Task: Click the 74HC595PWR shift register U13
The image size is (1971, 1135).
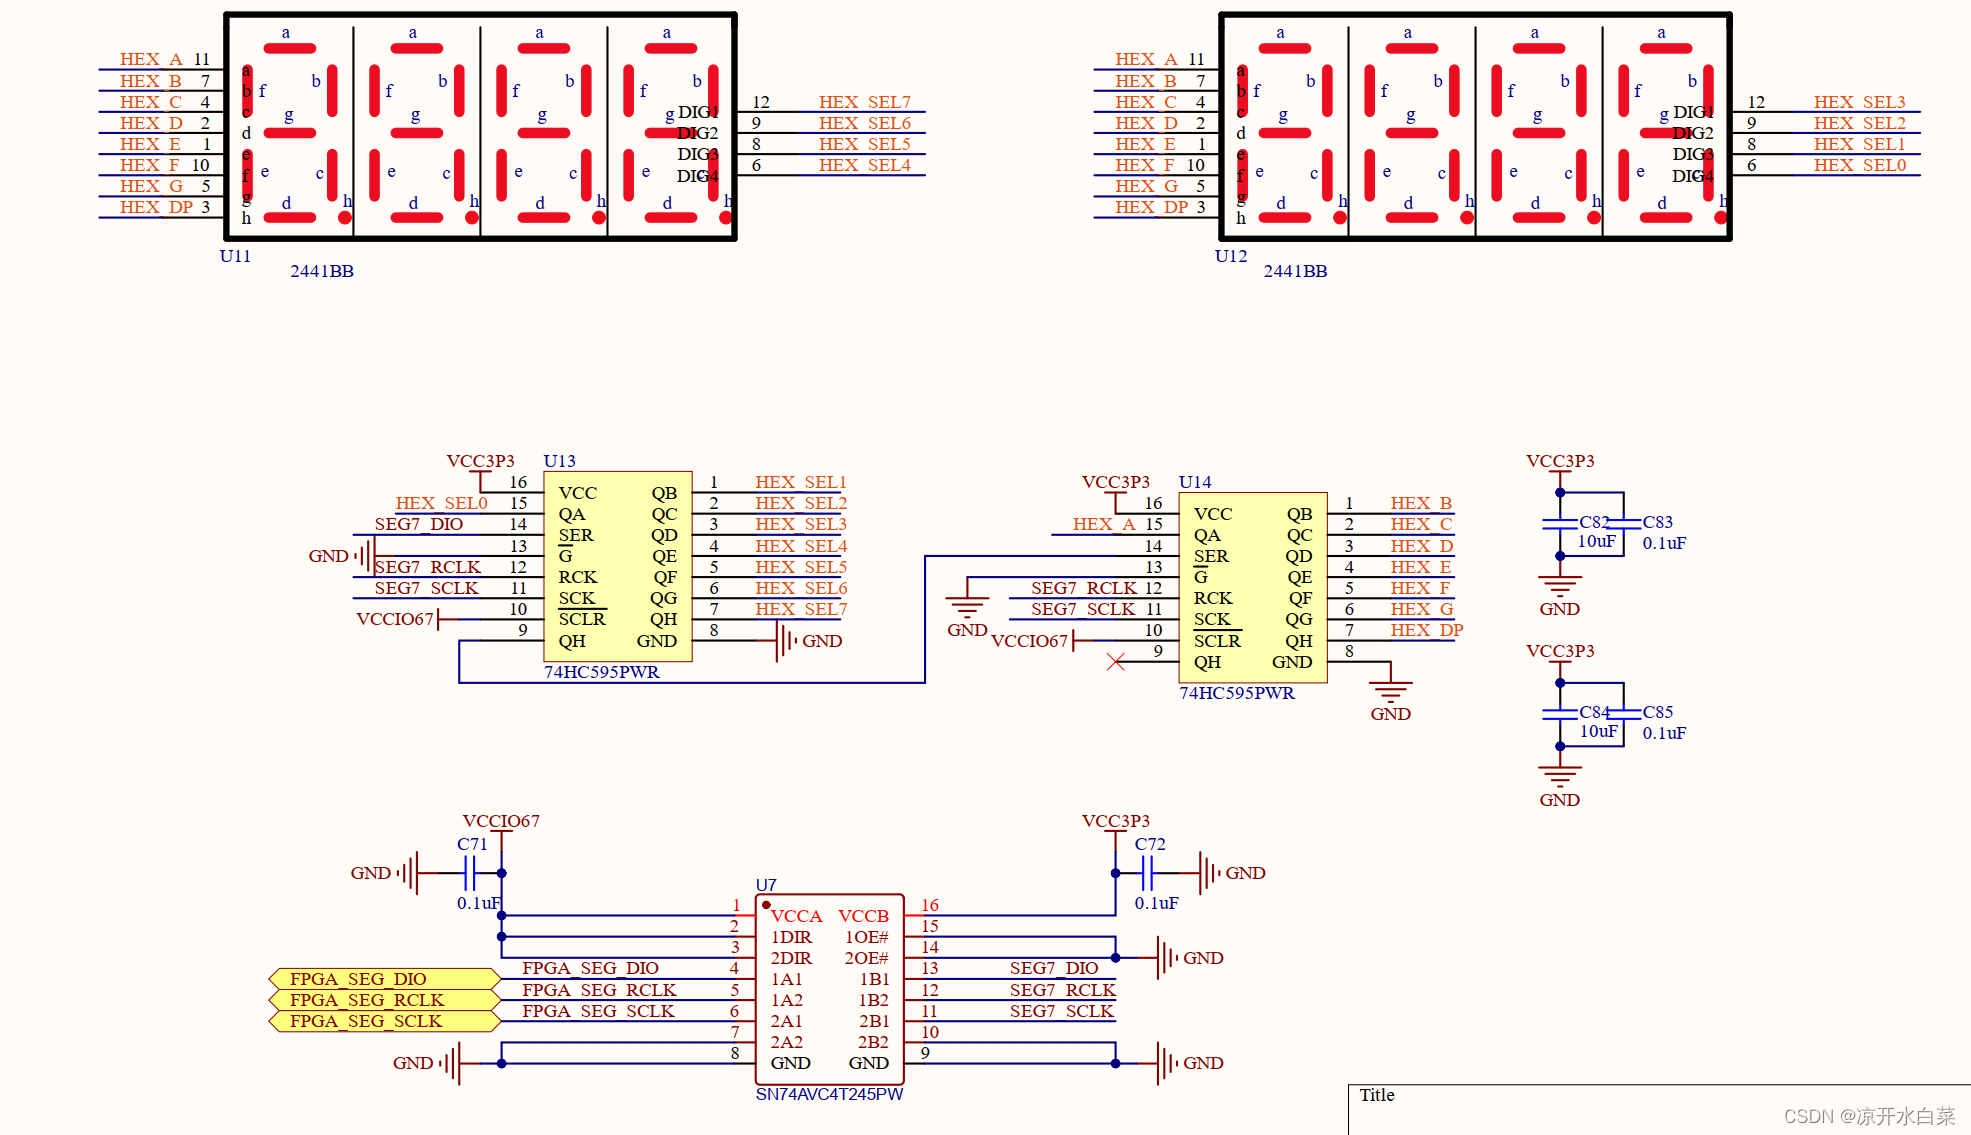Action: coord(617,565)
